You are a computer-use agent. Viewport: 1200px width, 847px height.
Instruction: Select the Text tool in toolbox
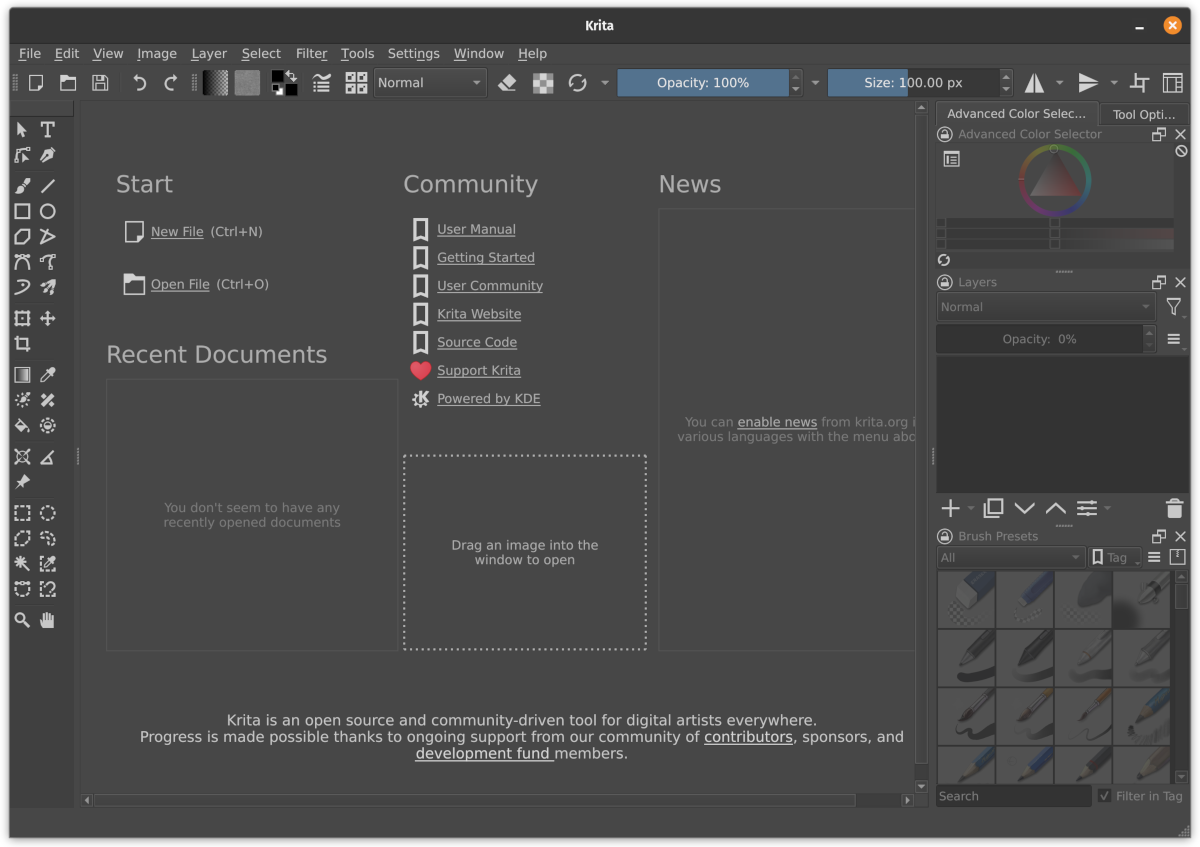47,130
